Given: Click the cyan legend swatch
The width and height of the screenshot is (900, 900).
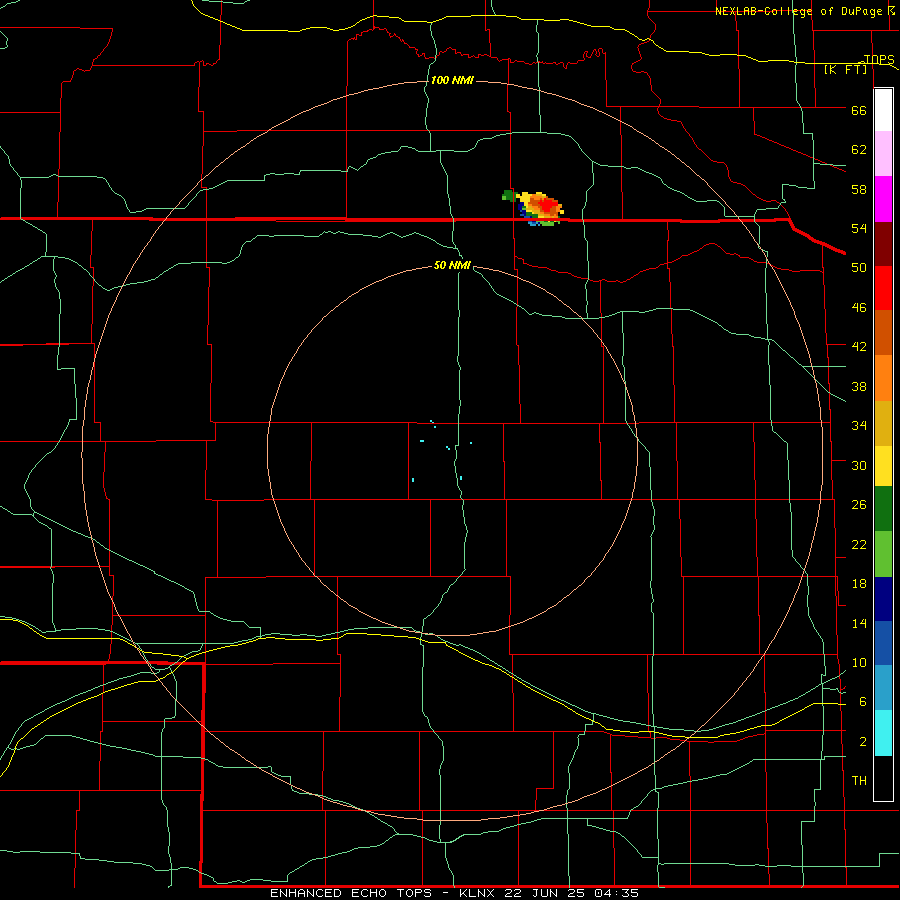Looking at the screenshot, I should pos(883,733).
